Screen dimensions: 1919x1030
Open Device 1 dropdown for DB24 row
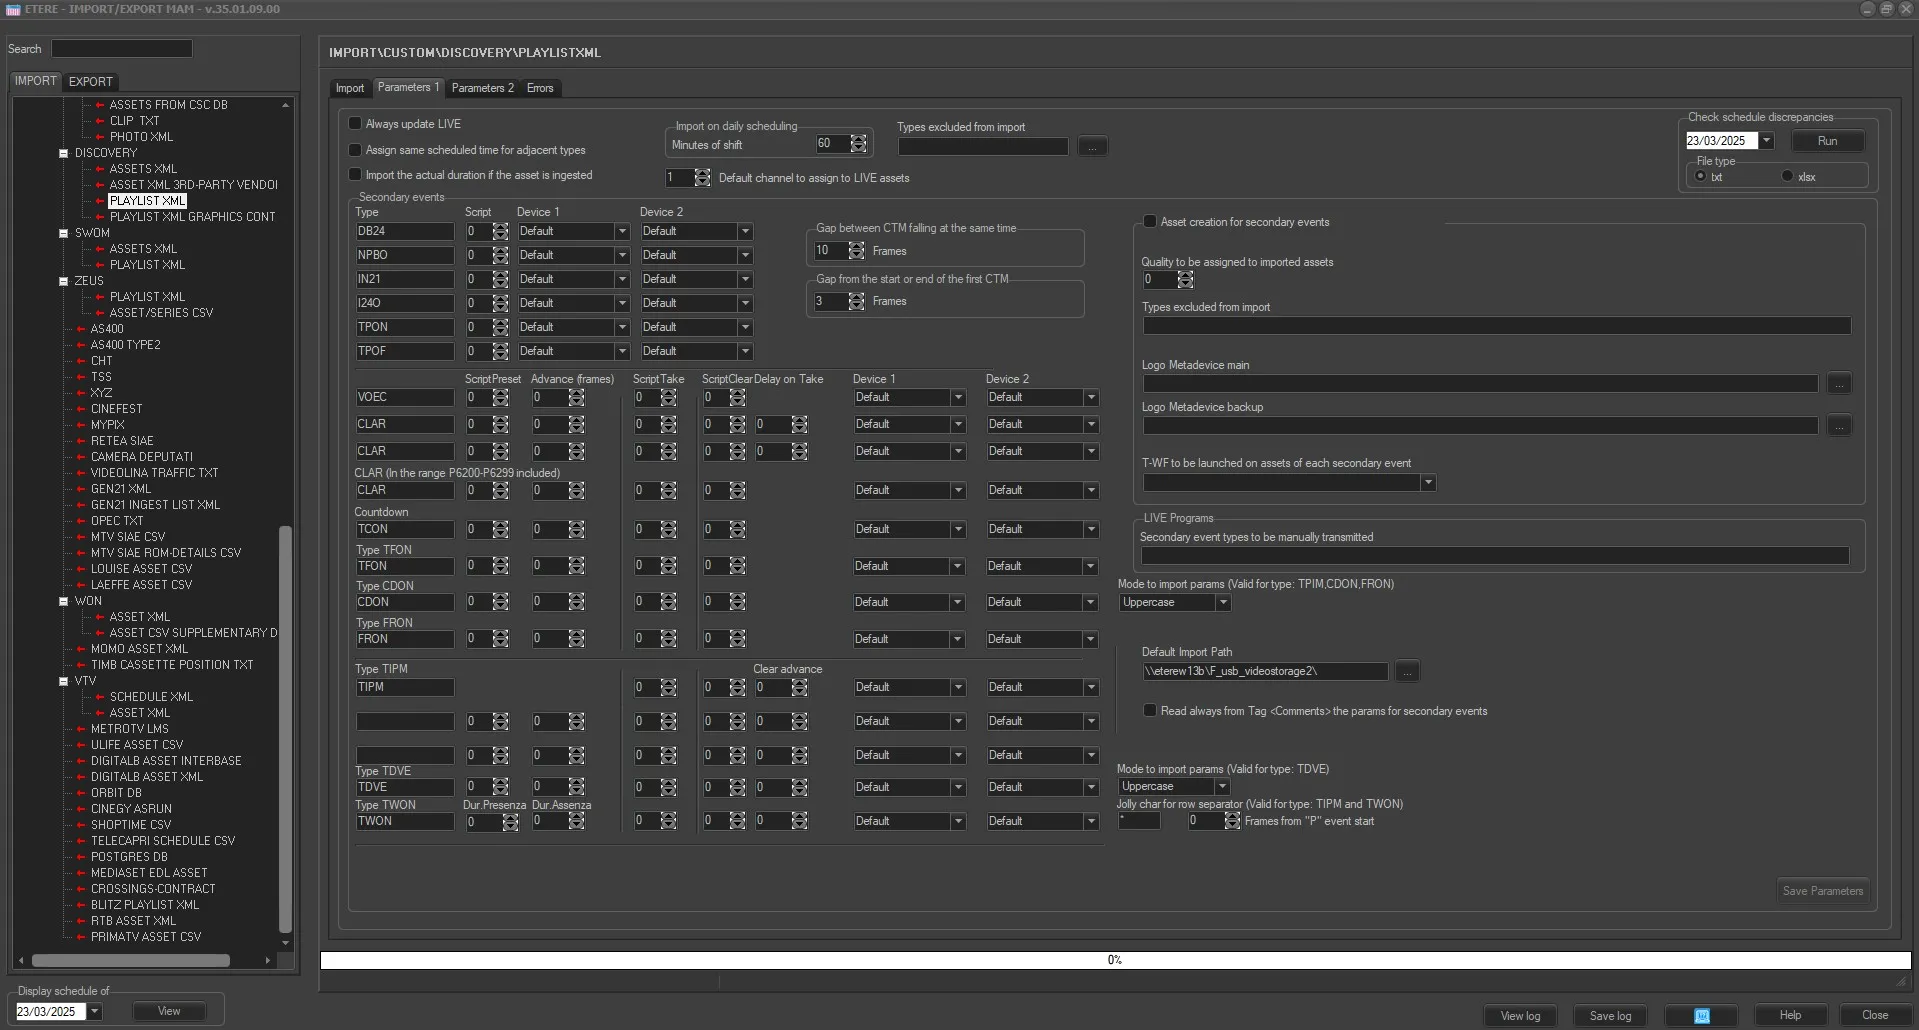coord(622,232)
